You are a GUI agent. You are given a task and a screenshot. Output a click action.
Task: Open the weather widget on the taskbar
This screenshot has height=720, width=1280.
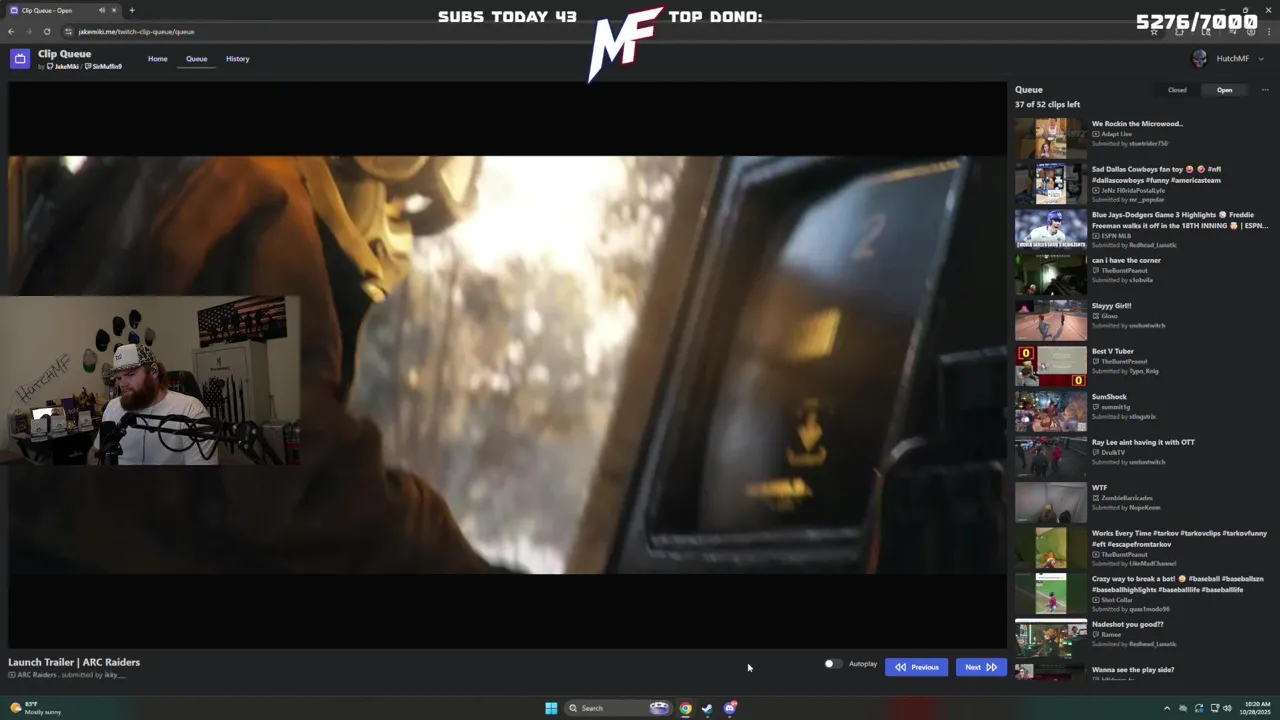(x=35, y=708)
